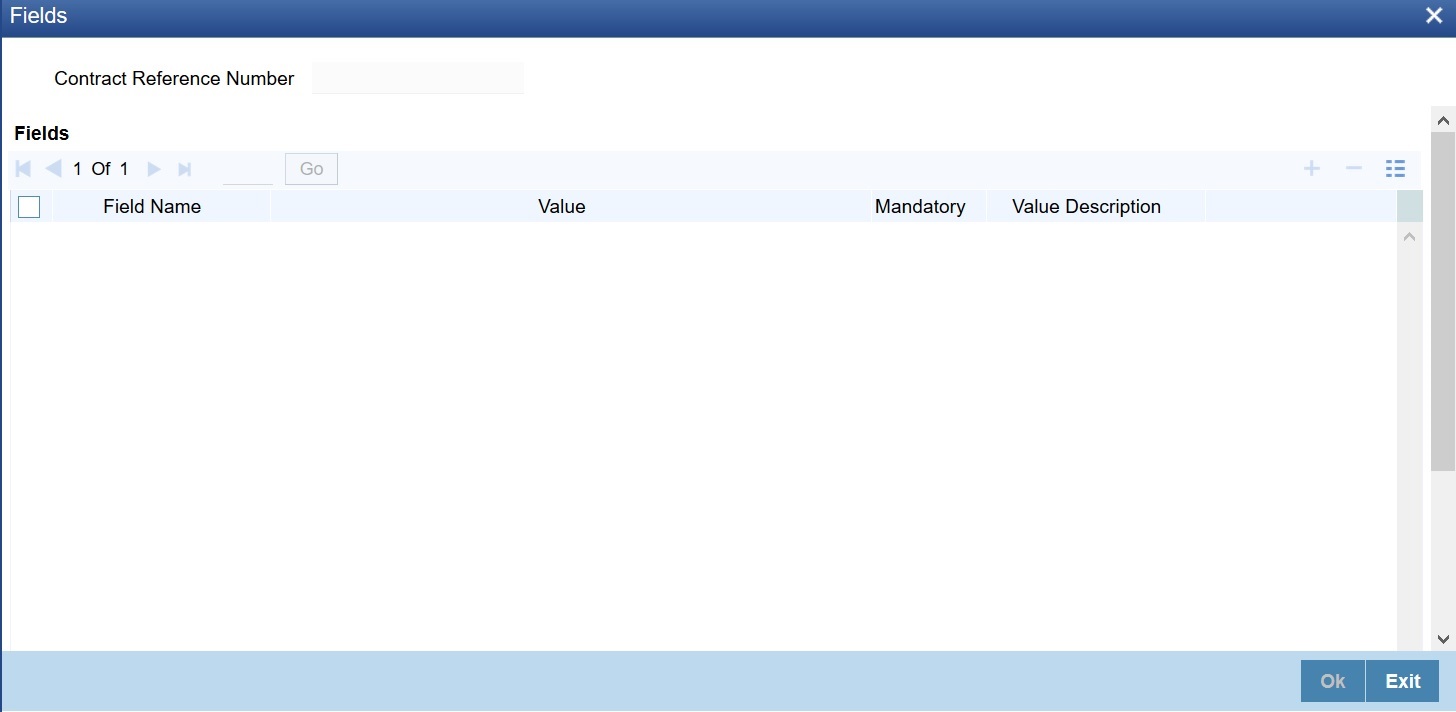
Task: Go to next page arrow
Action: 154,169
